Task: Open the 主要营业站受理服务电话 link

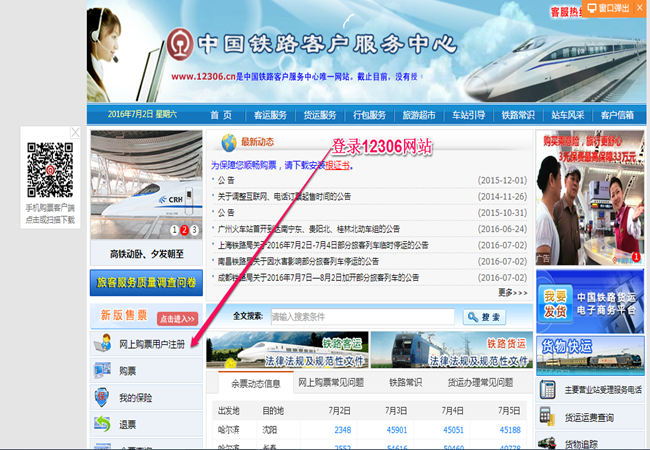Action: coord(603,390)
